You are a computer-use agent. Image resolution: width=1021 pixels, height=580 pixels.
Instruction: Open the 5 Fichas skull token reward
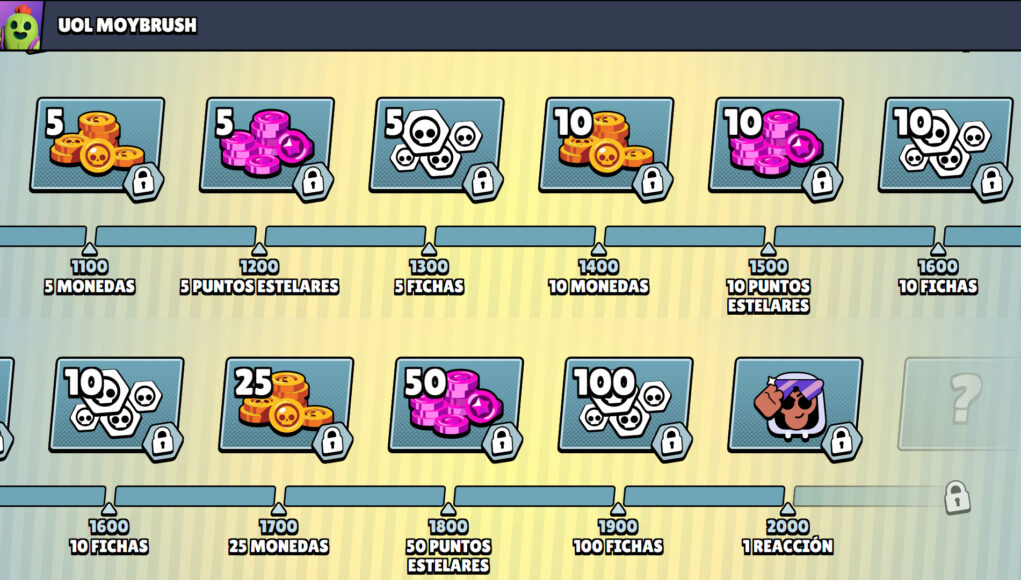coord(437,145)
